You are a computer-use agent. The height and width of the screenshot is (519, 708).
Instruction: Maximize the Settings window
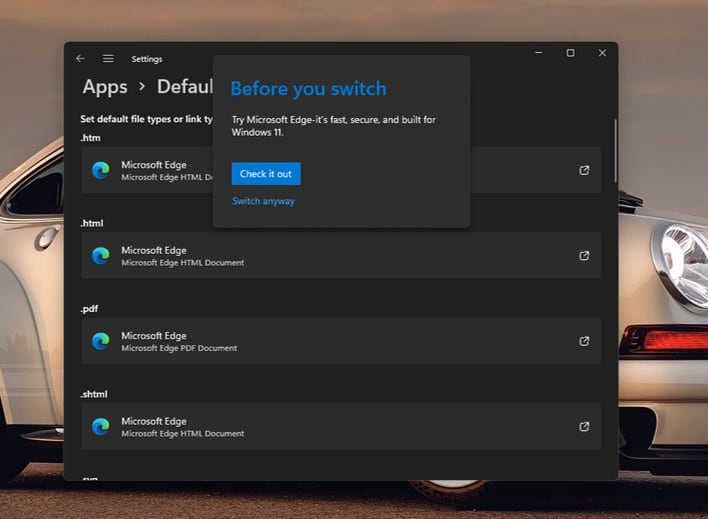(571, 53)
